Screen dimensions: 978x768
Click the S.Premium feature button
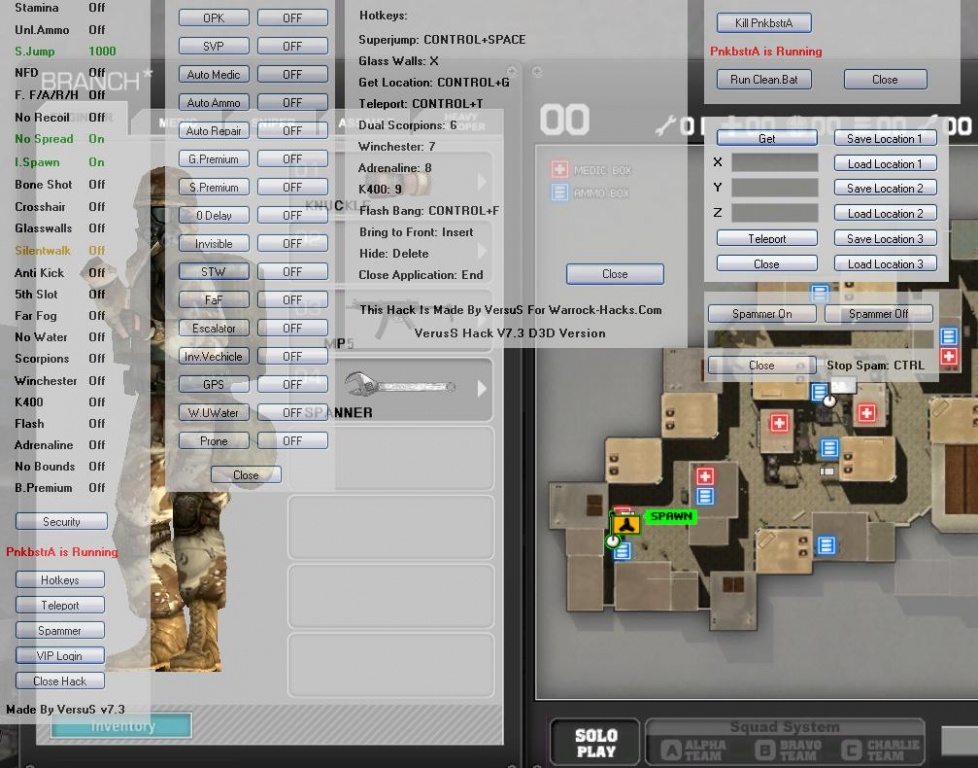214,187
